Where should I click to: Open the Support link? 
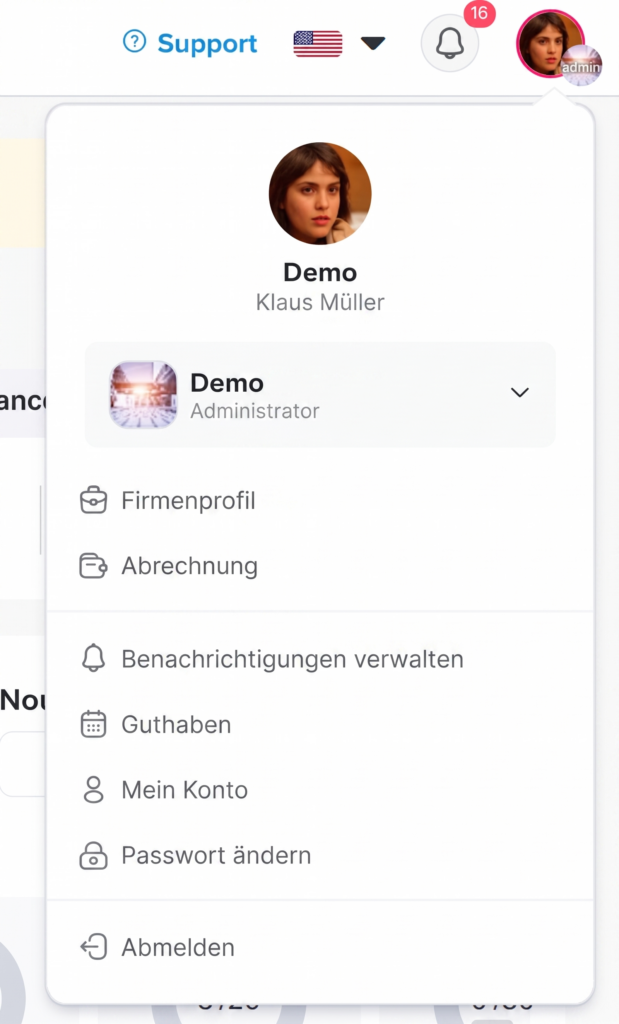click(207, 43)
